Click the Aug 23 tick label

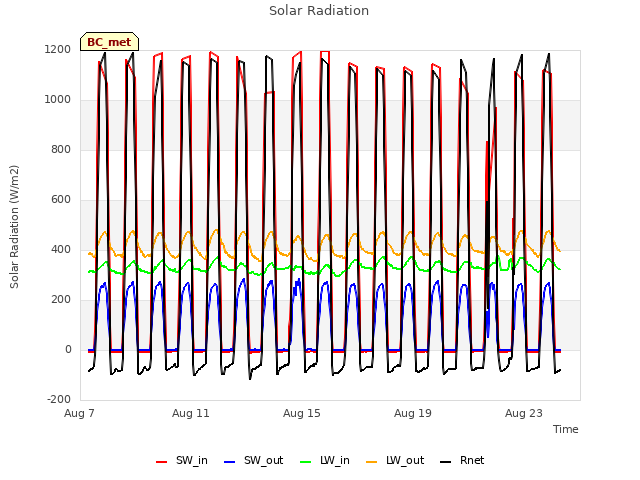[524, 413]
